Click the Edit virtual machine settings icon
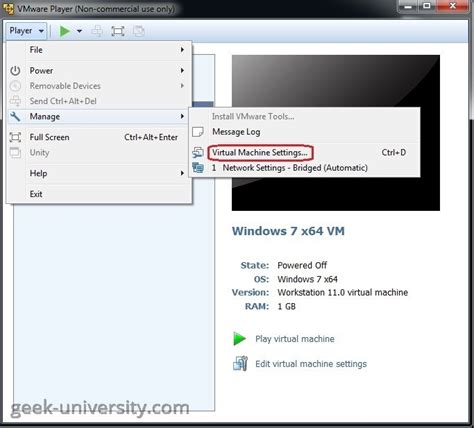 [240, 363]
